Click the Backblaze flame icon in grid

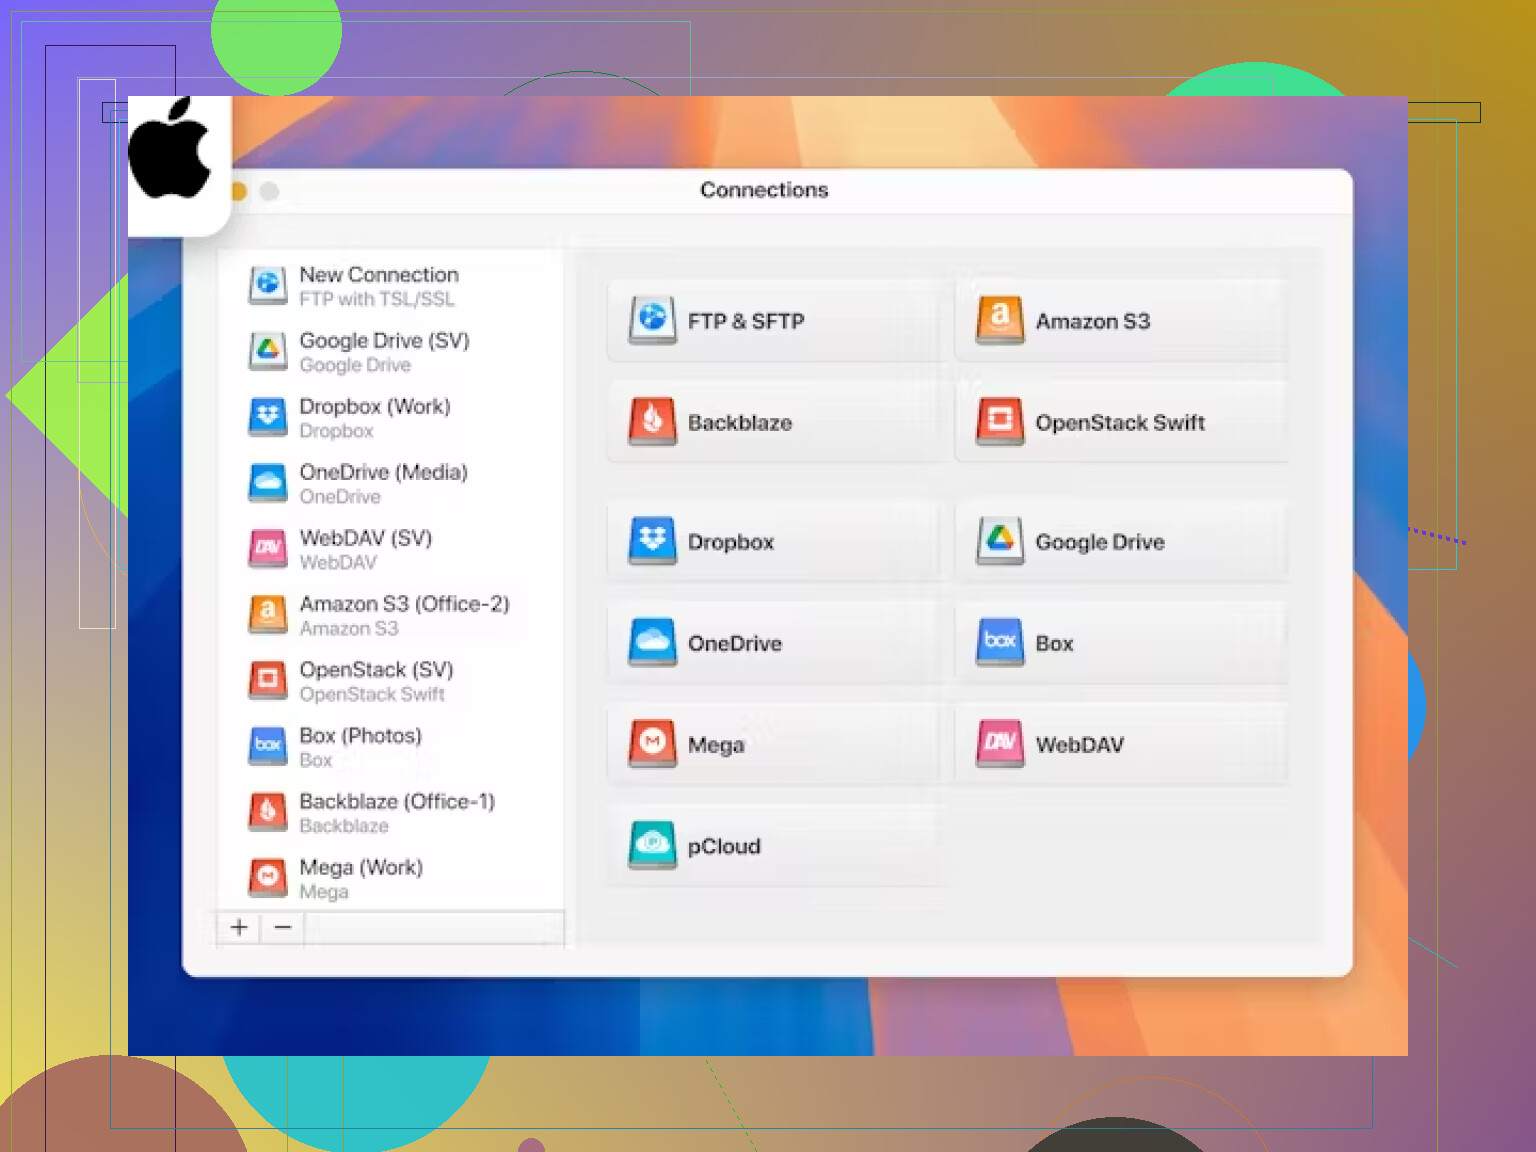[x=653, y=421]
